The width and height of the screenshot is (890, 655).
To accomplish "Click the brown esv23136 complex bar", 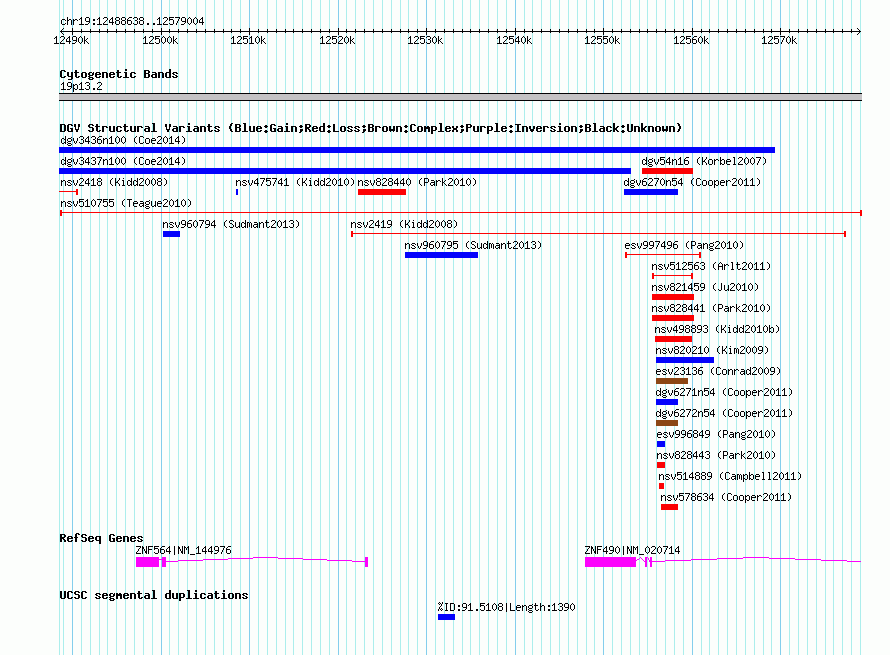I will click(672, 381).
